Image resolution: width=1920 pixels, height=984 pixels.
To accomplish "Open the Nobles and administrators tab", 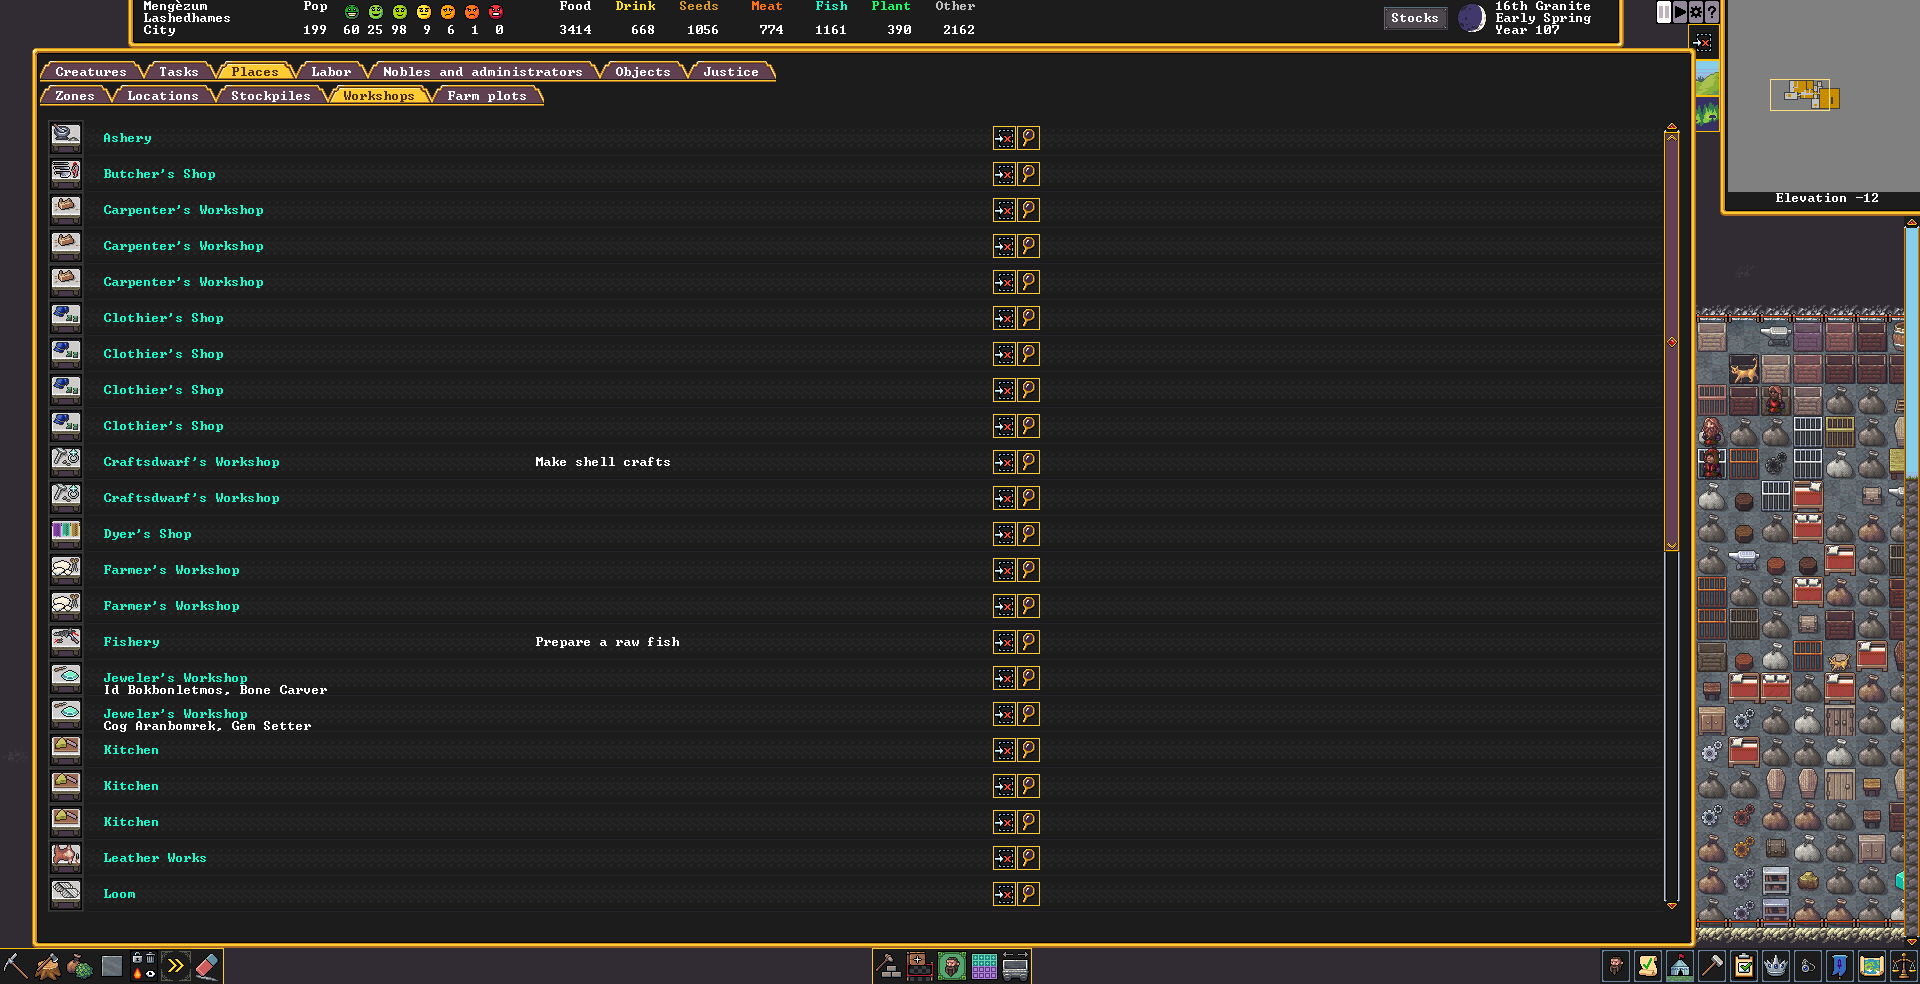I will [x=482, y=72].
